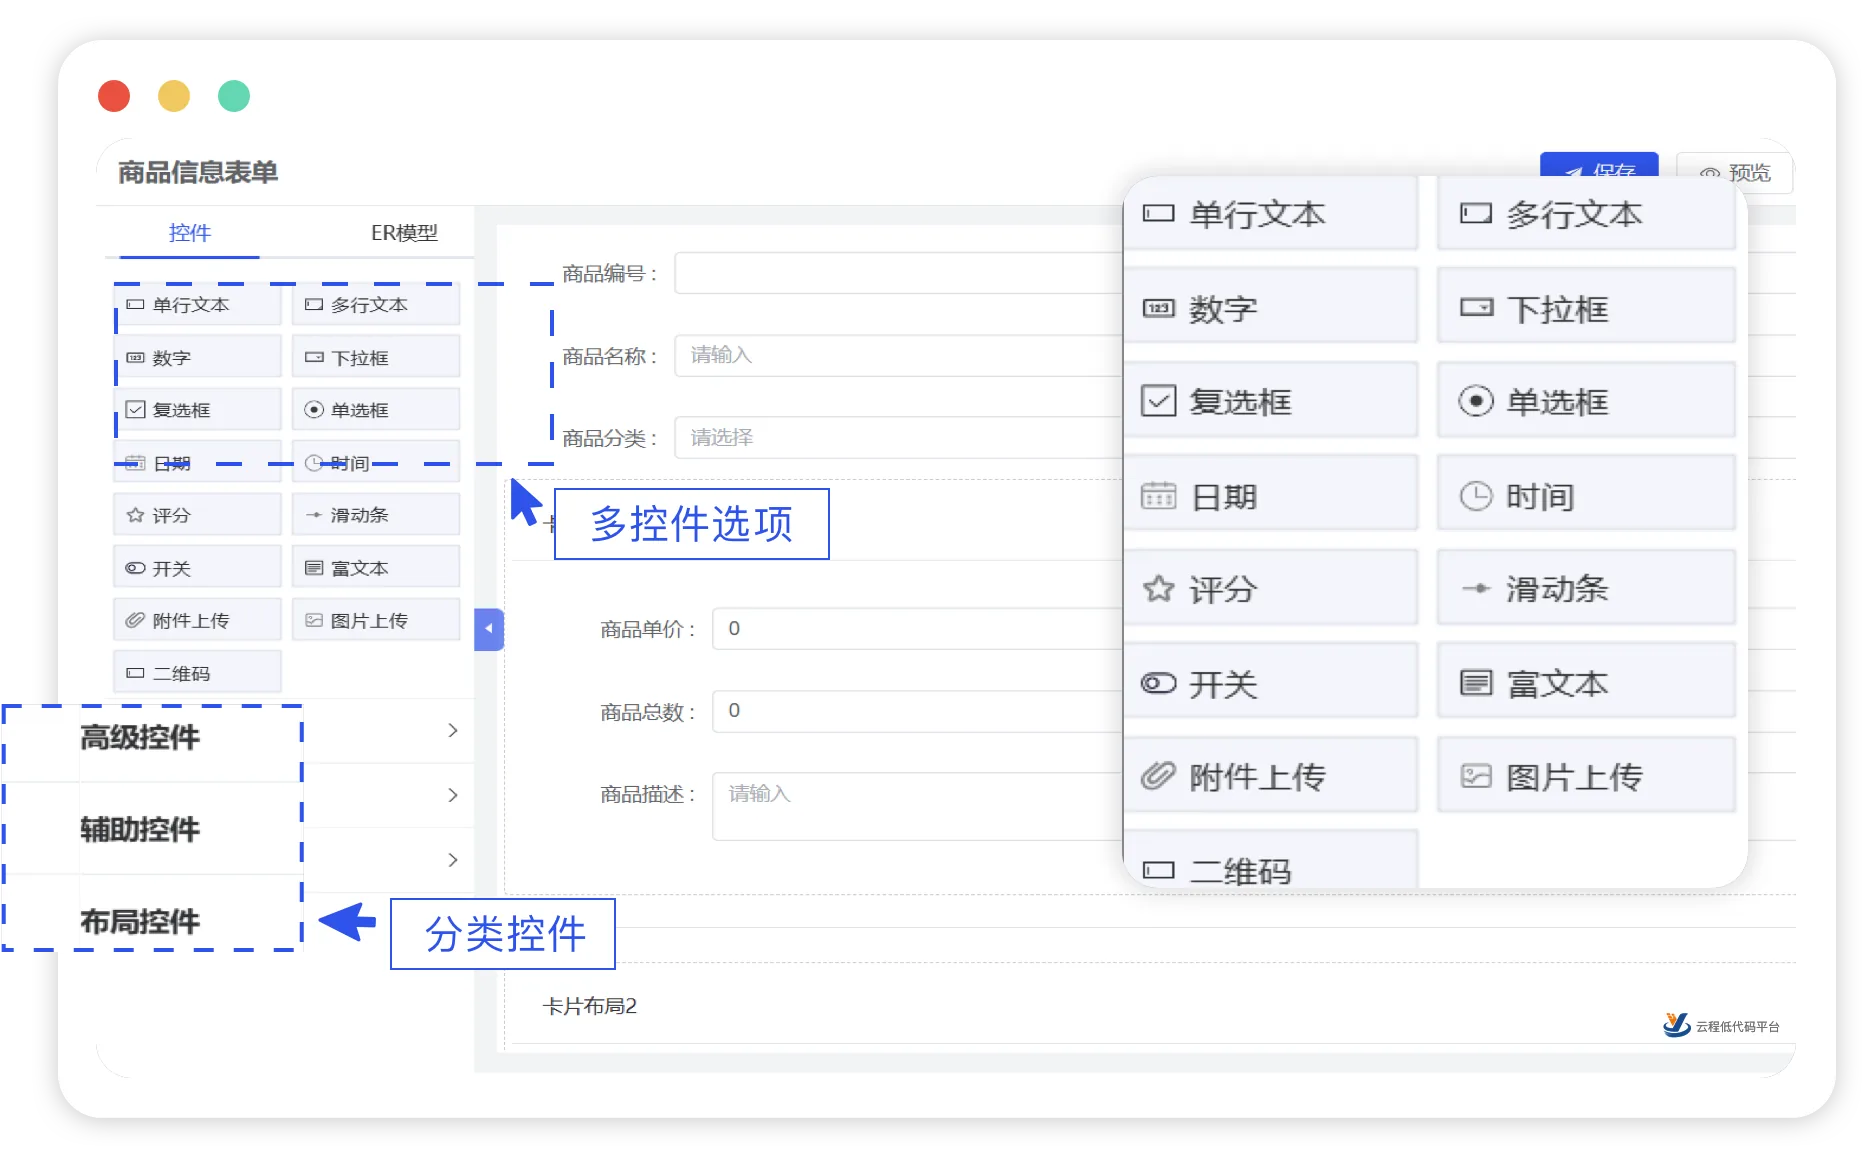The image size is (1876, 1158).
Task: Pick the 数字 control in the small left palette
Action: [198, 357]
